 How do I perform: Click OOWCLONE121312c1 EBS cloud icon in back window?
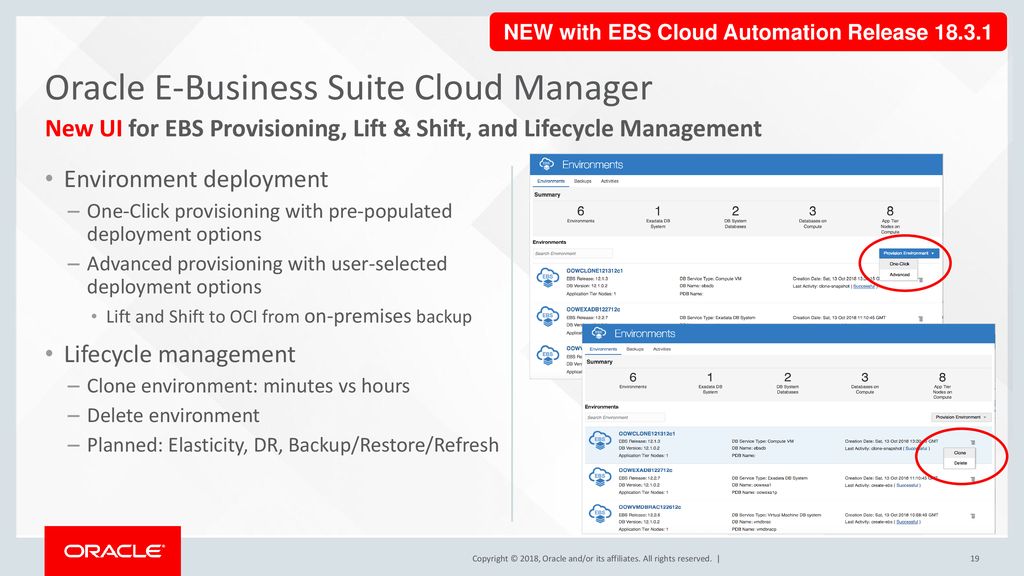click(x=548, y=278)
